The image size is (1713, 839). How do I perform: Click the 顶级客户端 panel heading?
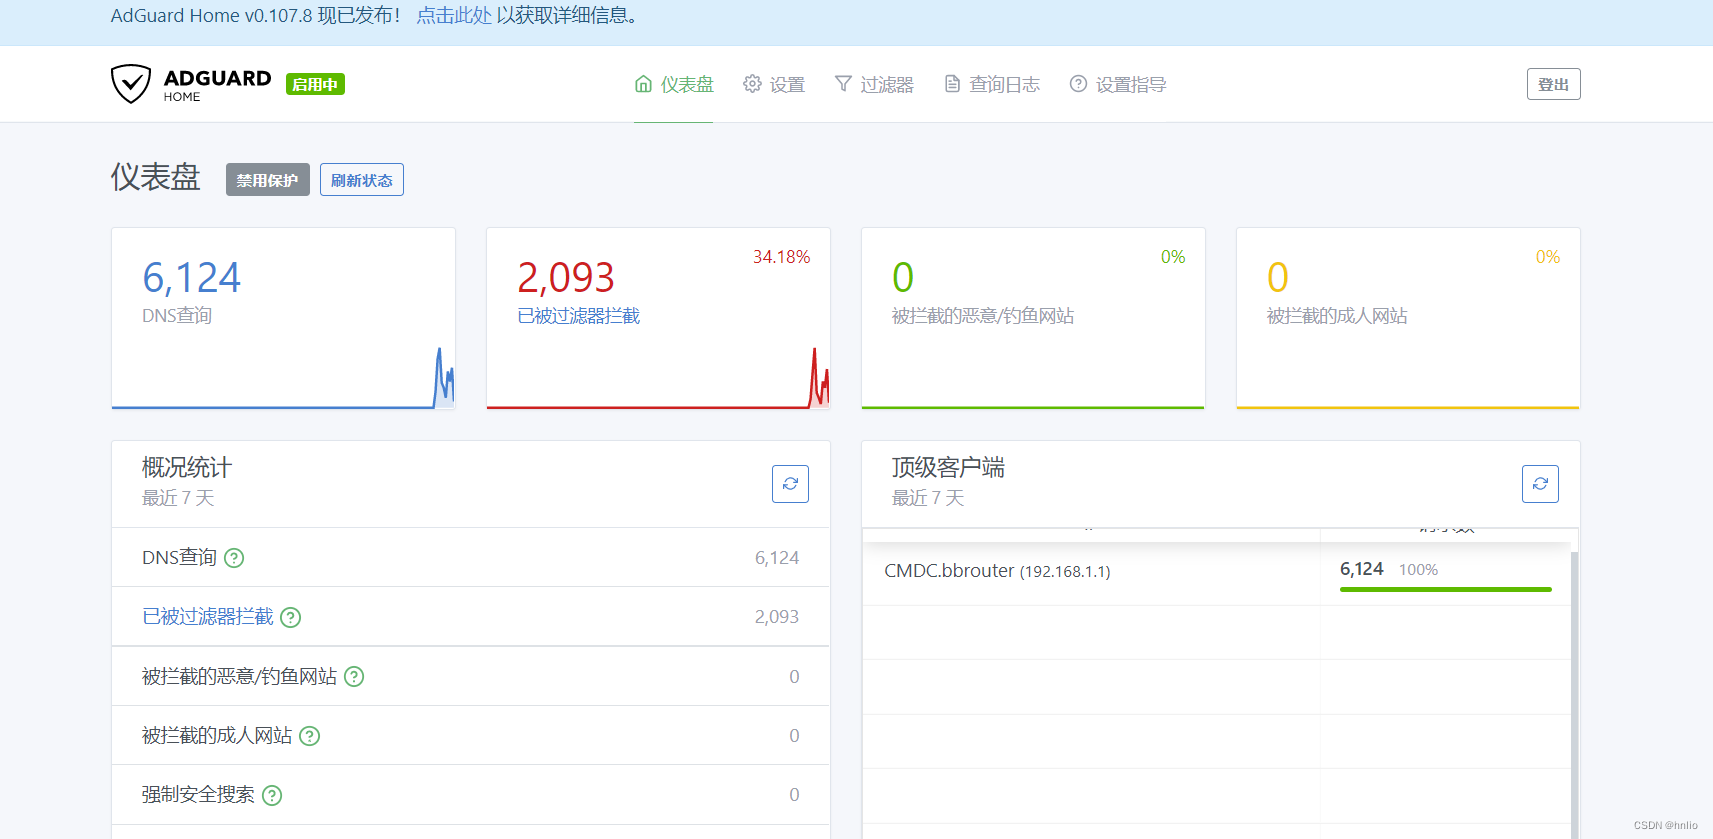click(948, 468)
